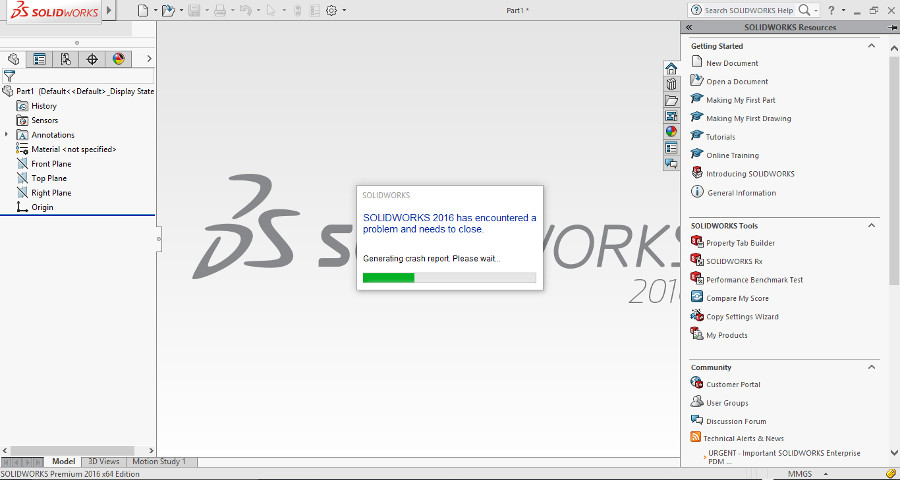Open dropdown arrow next to Undo icon
Viewport: 900px width, 480px height.
coord(258,10)
